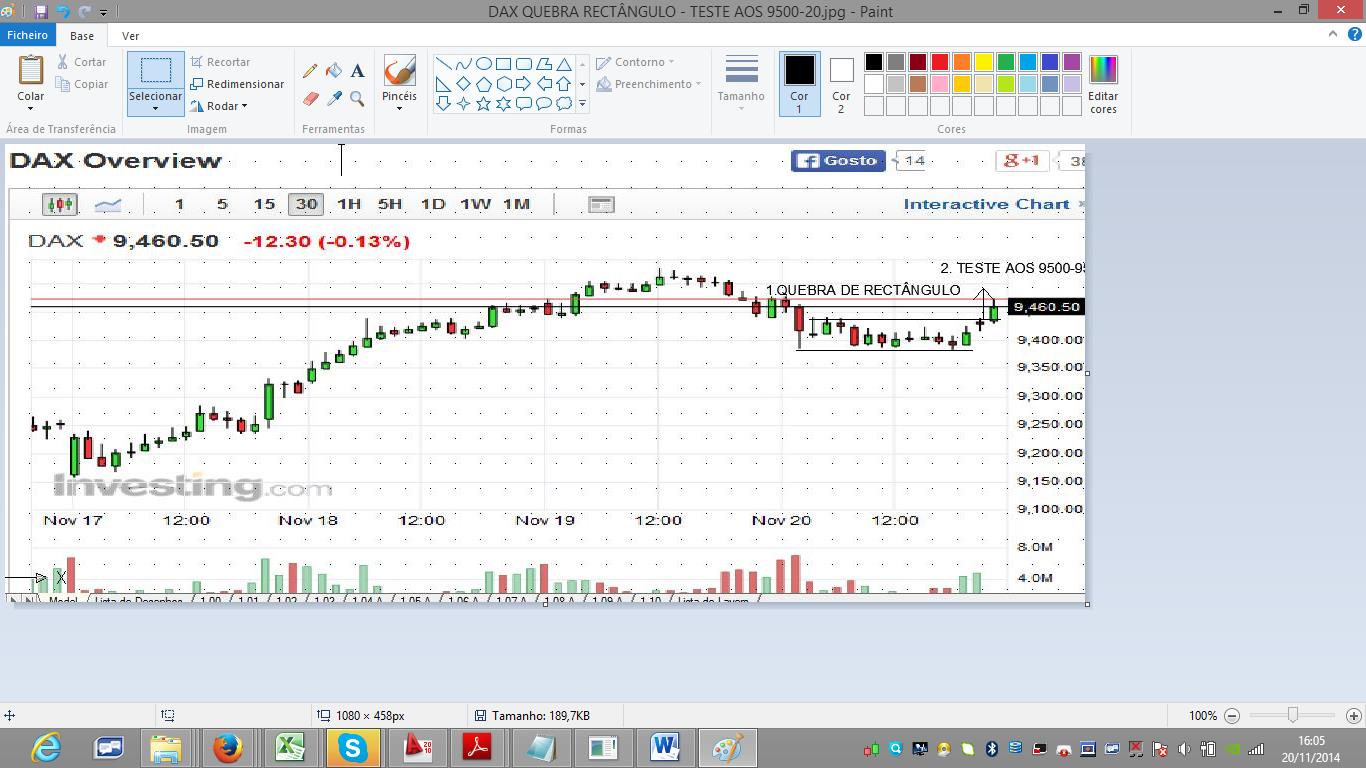
Task: Open Internet Explorer from the taskbar
Action: click(x=46, y=747)
